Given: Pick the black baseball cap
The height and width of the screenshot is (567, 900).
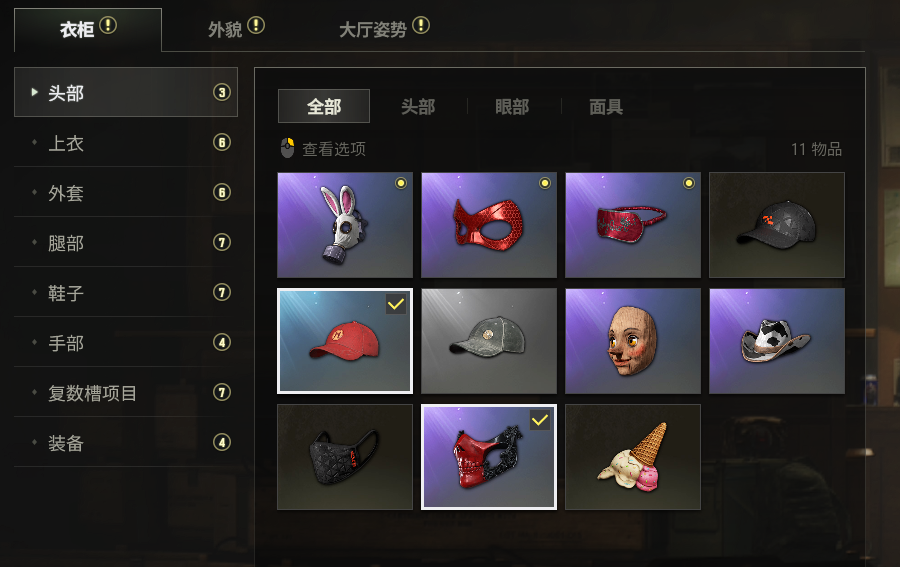Looking at the screenshot, I should click(x=777, y=225).
